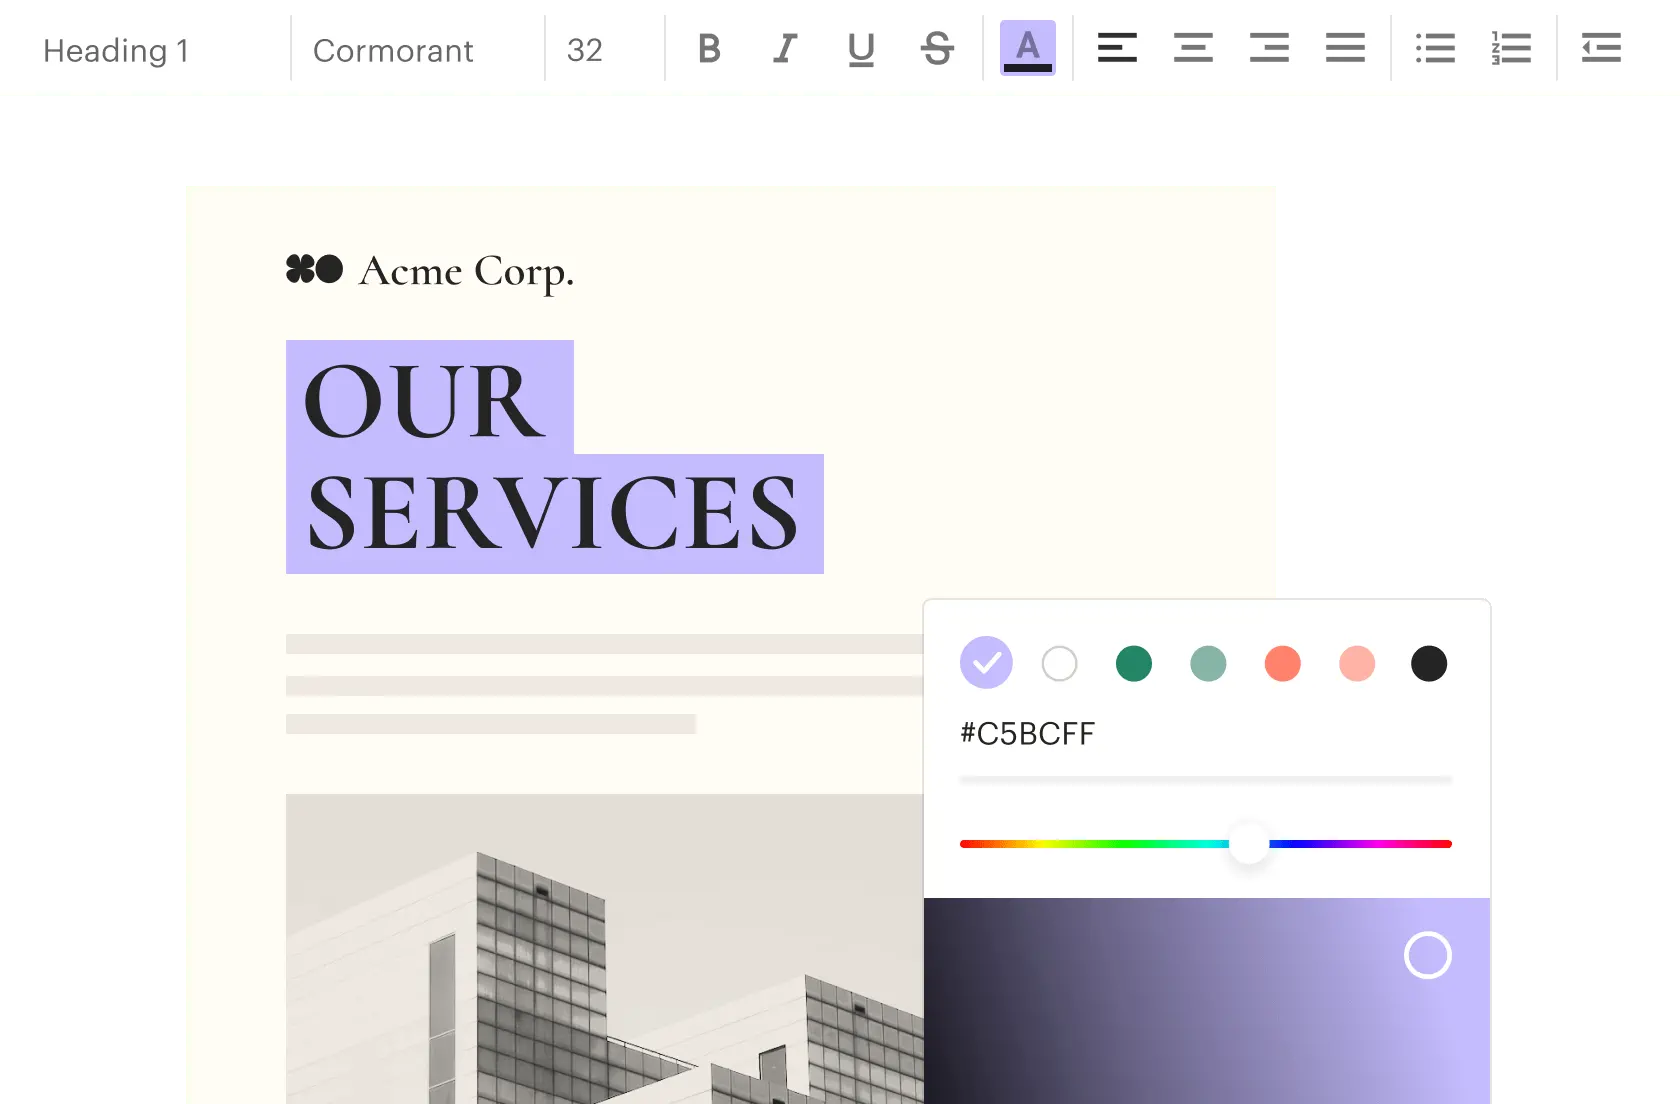The width and height of the screenshot is (1680, 1104).
Task: Insert a numbered list
Action: pos(1511,48)
